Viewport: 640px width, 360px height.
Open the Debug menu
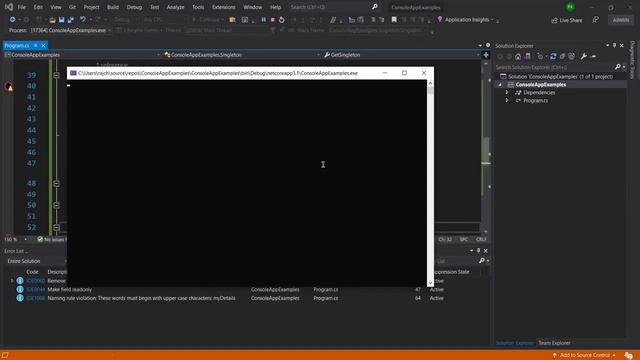134,7
